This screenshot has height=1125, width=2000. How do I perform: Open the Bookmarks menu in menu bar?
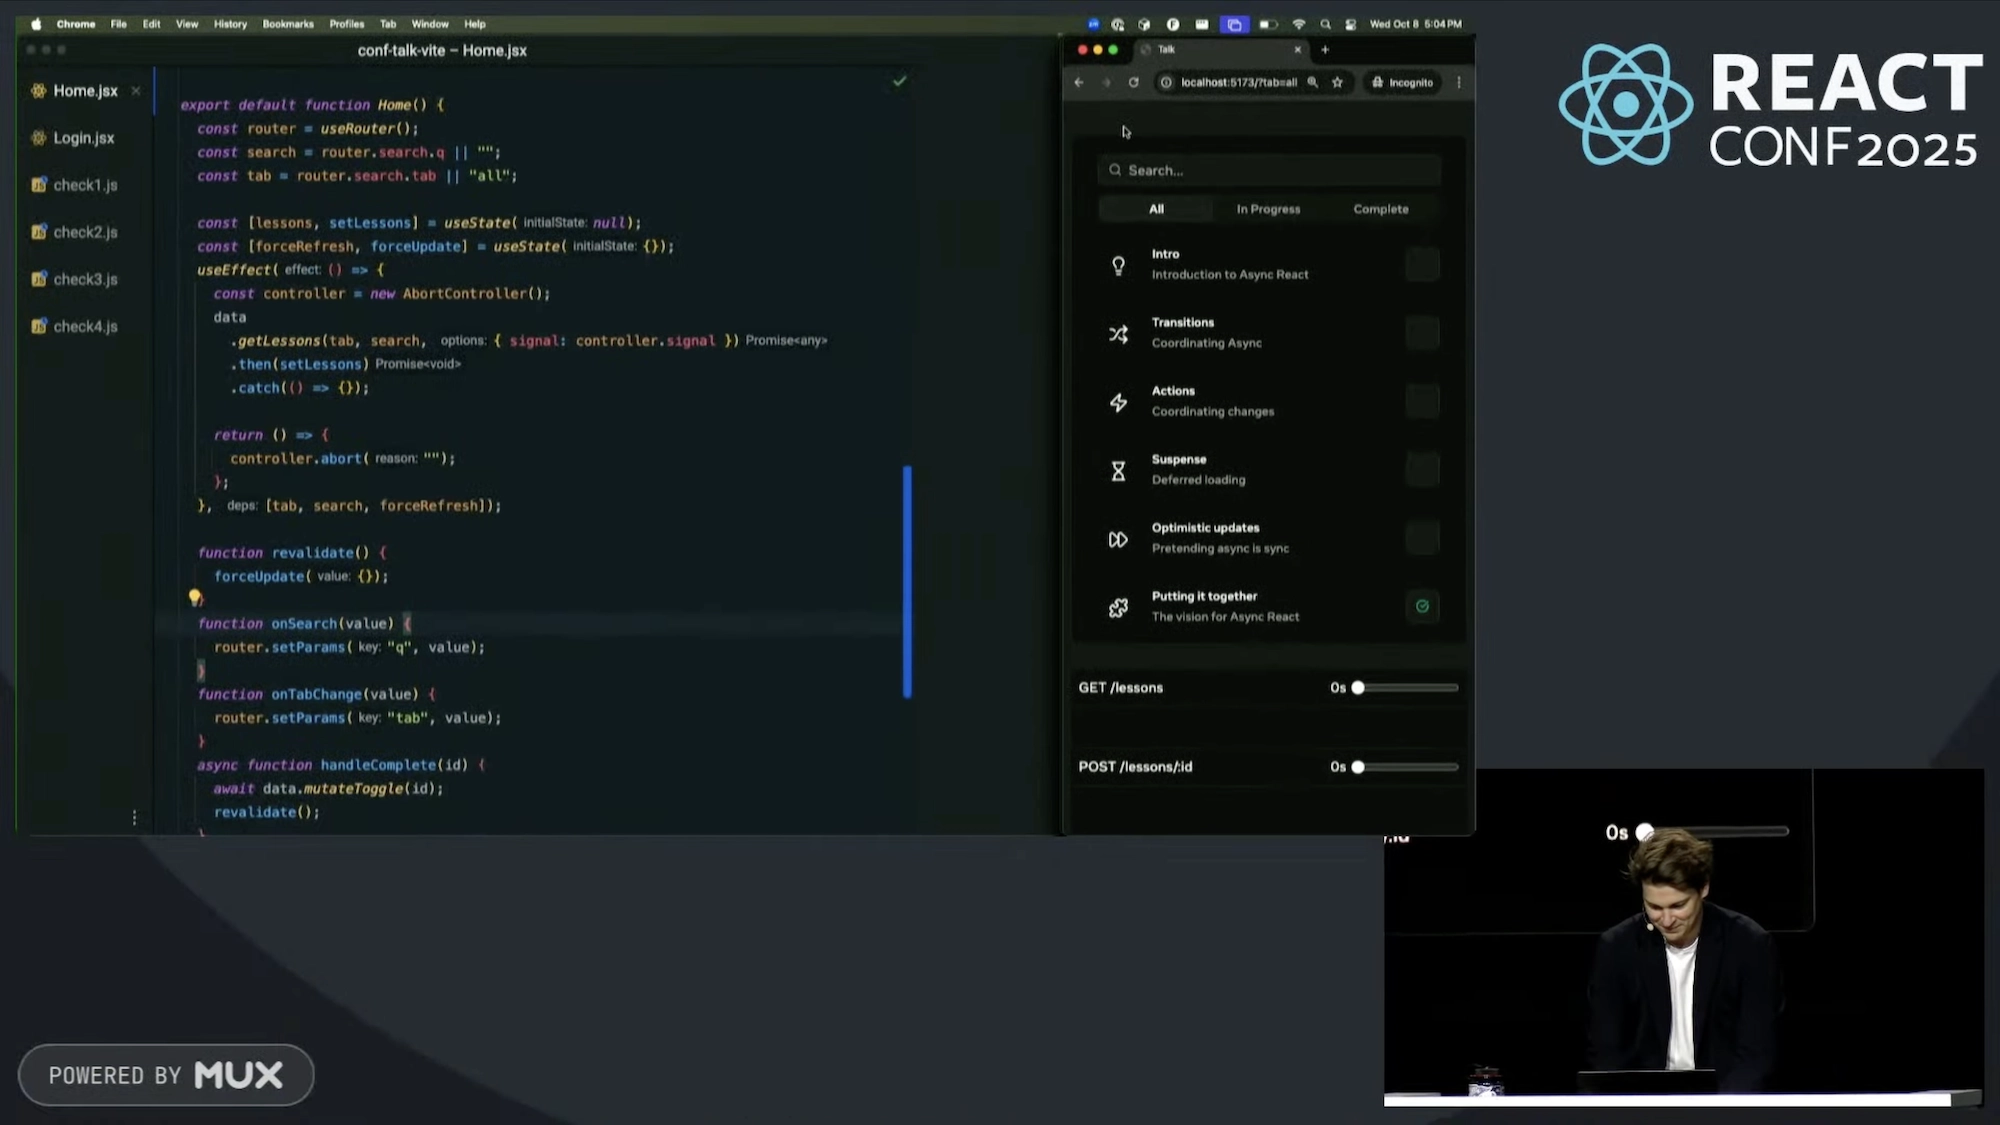pos(287,24)
